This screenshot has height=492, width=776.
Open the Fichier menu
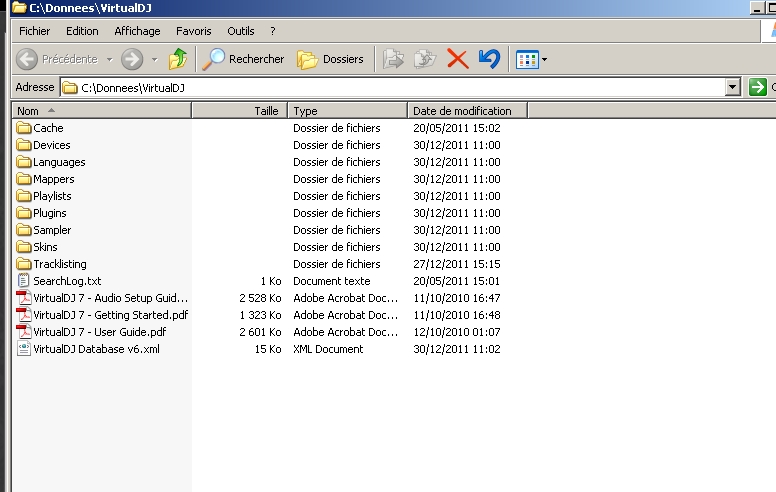tap(35, 31)
